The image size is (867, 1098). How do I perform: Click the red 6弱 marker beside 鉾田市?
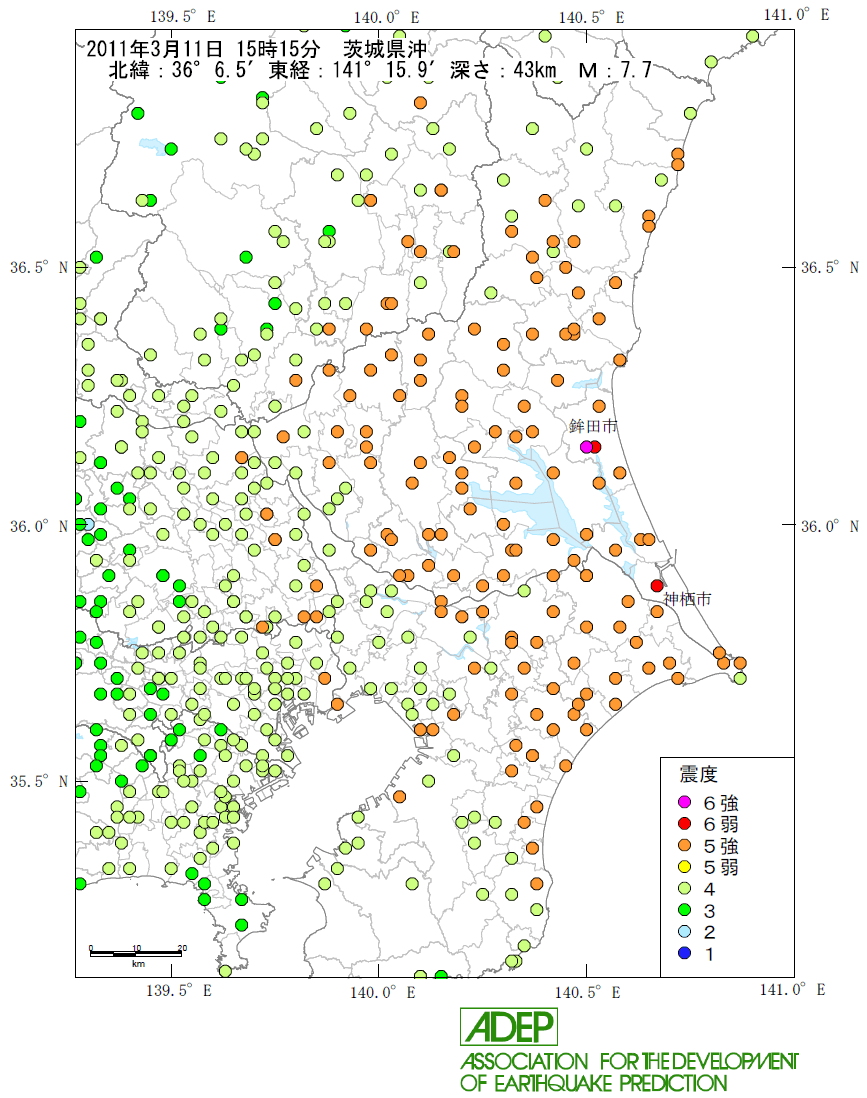point(595,447)
